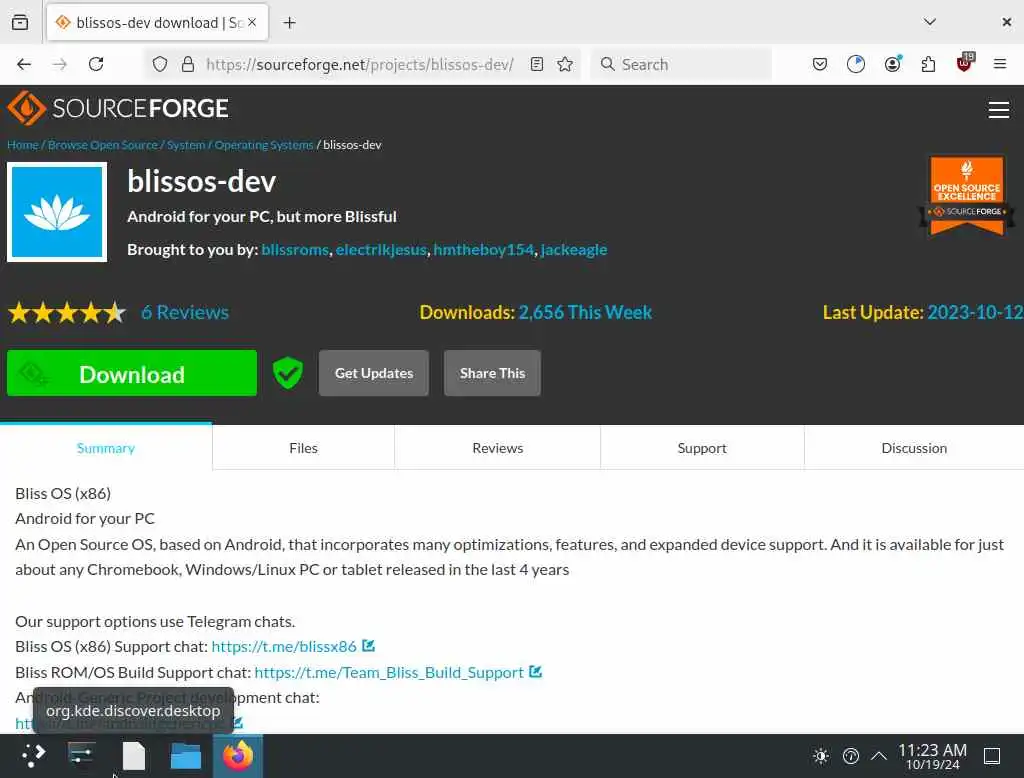This screenshot has width=1024, height=778.
Task: Close the Firefox window
Action: coord(1006,22)
